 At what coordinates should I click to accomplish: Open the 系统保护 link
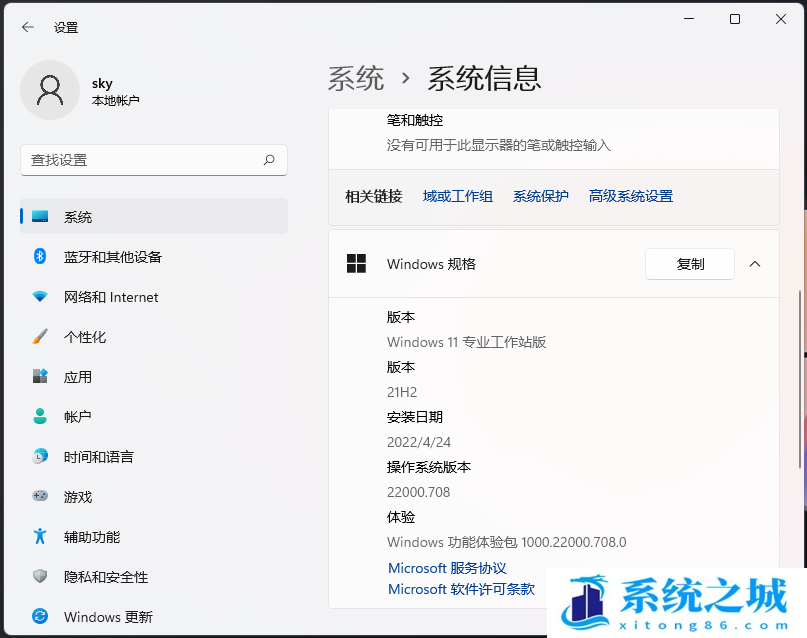coord(540,196)
